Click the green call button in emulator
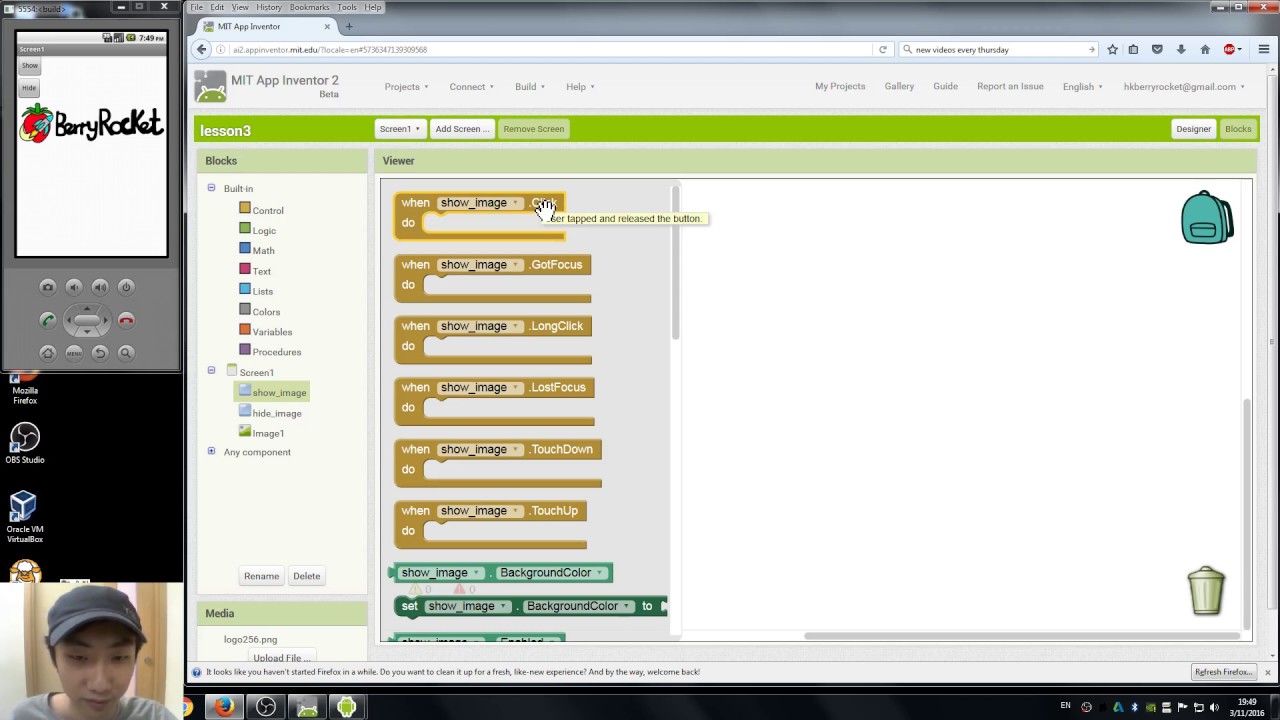The height and width of the screenshot is (720, 1280). click(47, 320)
